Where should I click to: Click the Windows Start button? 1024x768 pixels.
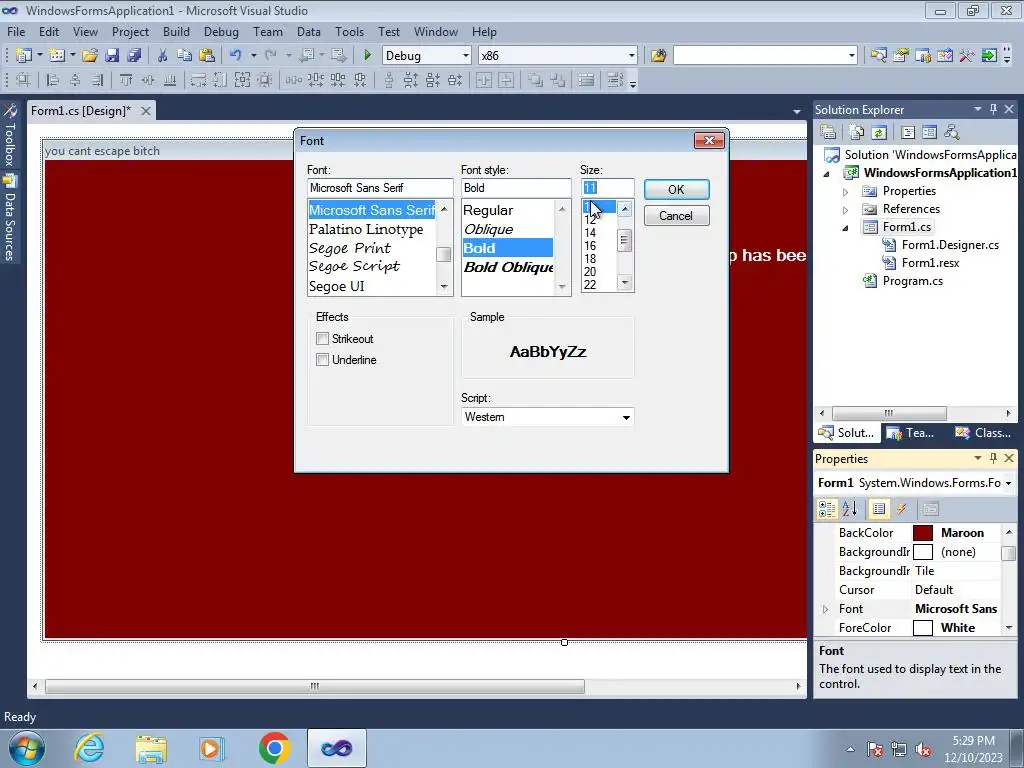27,748
